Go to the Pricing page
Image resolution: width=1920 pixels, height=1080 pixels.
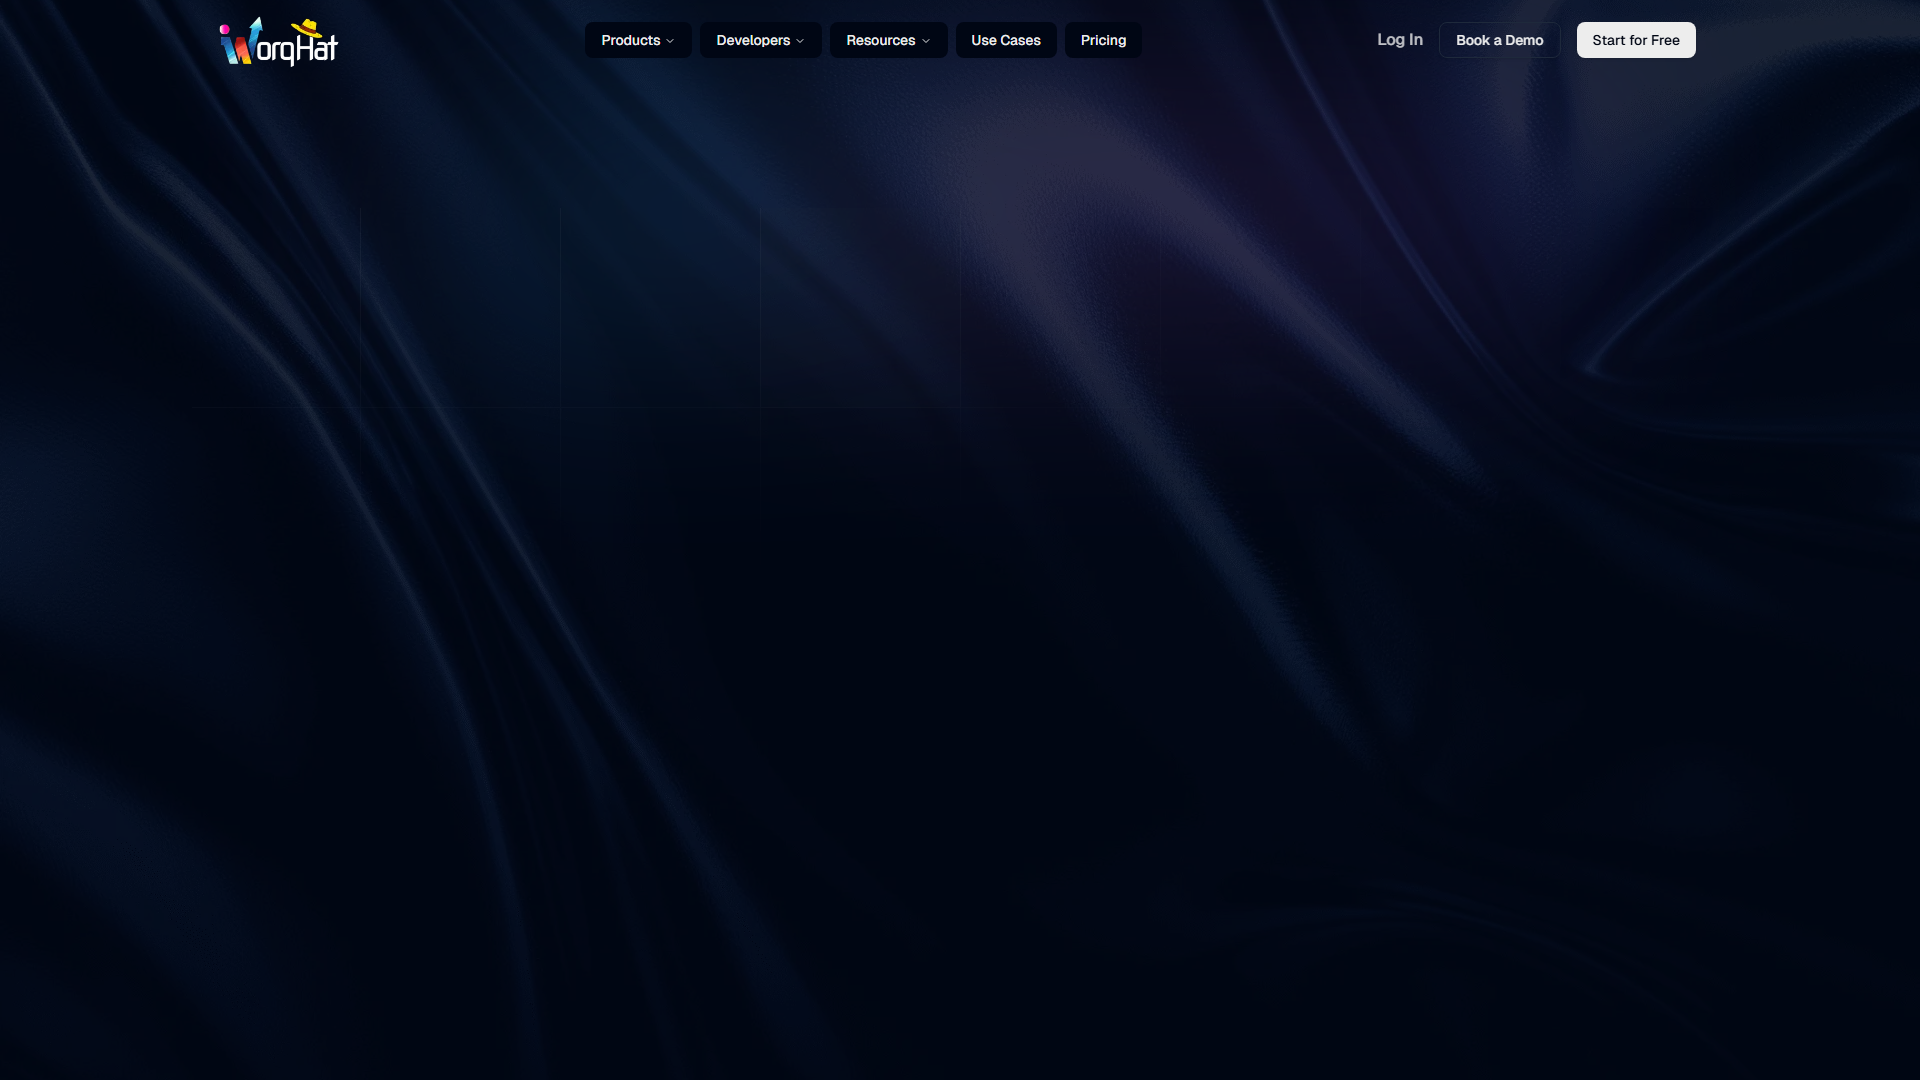click(1103, 40)
